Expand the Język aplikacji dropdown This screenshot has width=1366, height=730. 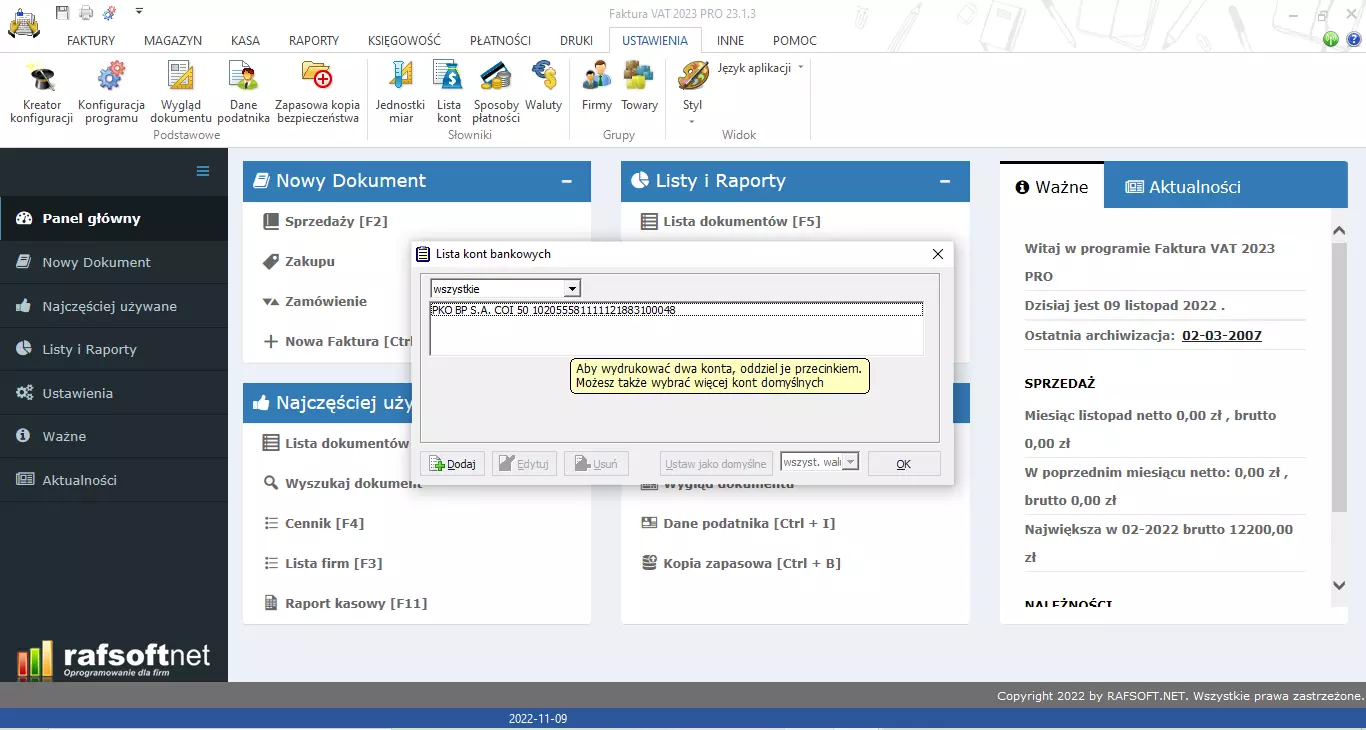(800, 68)
